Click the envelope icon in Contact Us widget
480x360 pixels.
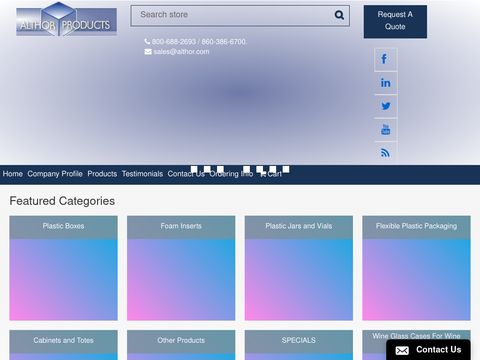tap(402, 350)
